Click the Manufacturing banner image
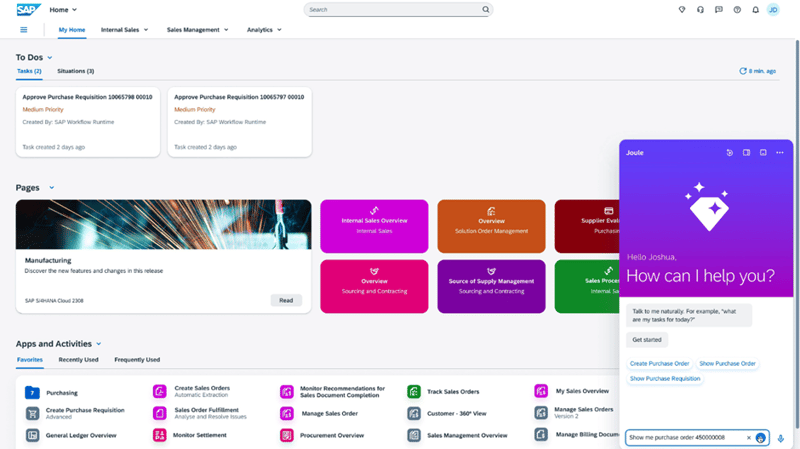The width and height of the screenshot is (800, 449). (x=163, y=224)
